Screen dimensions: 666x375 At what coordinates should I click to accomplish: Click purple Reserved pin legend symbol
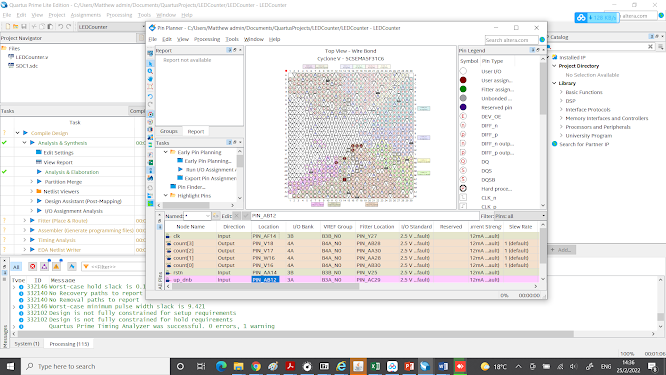[463, 107]
